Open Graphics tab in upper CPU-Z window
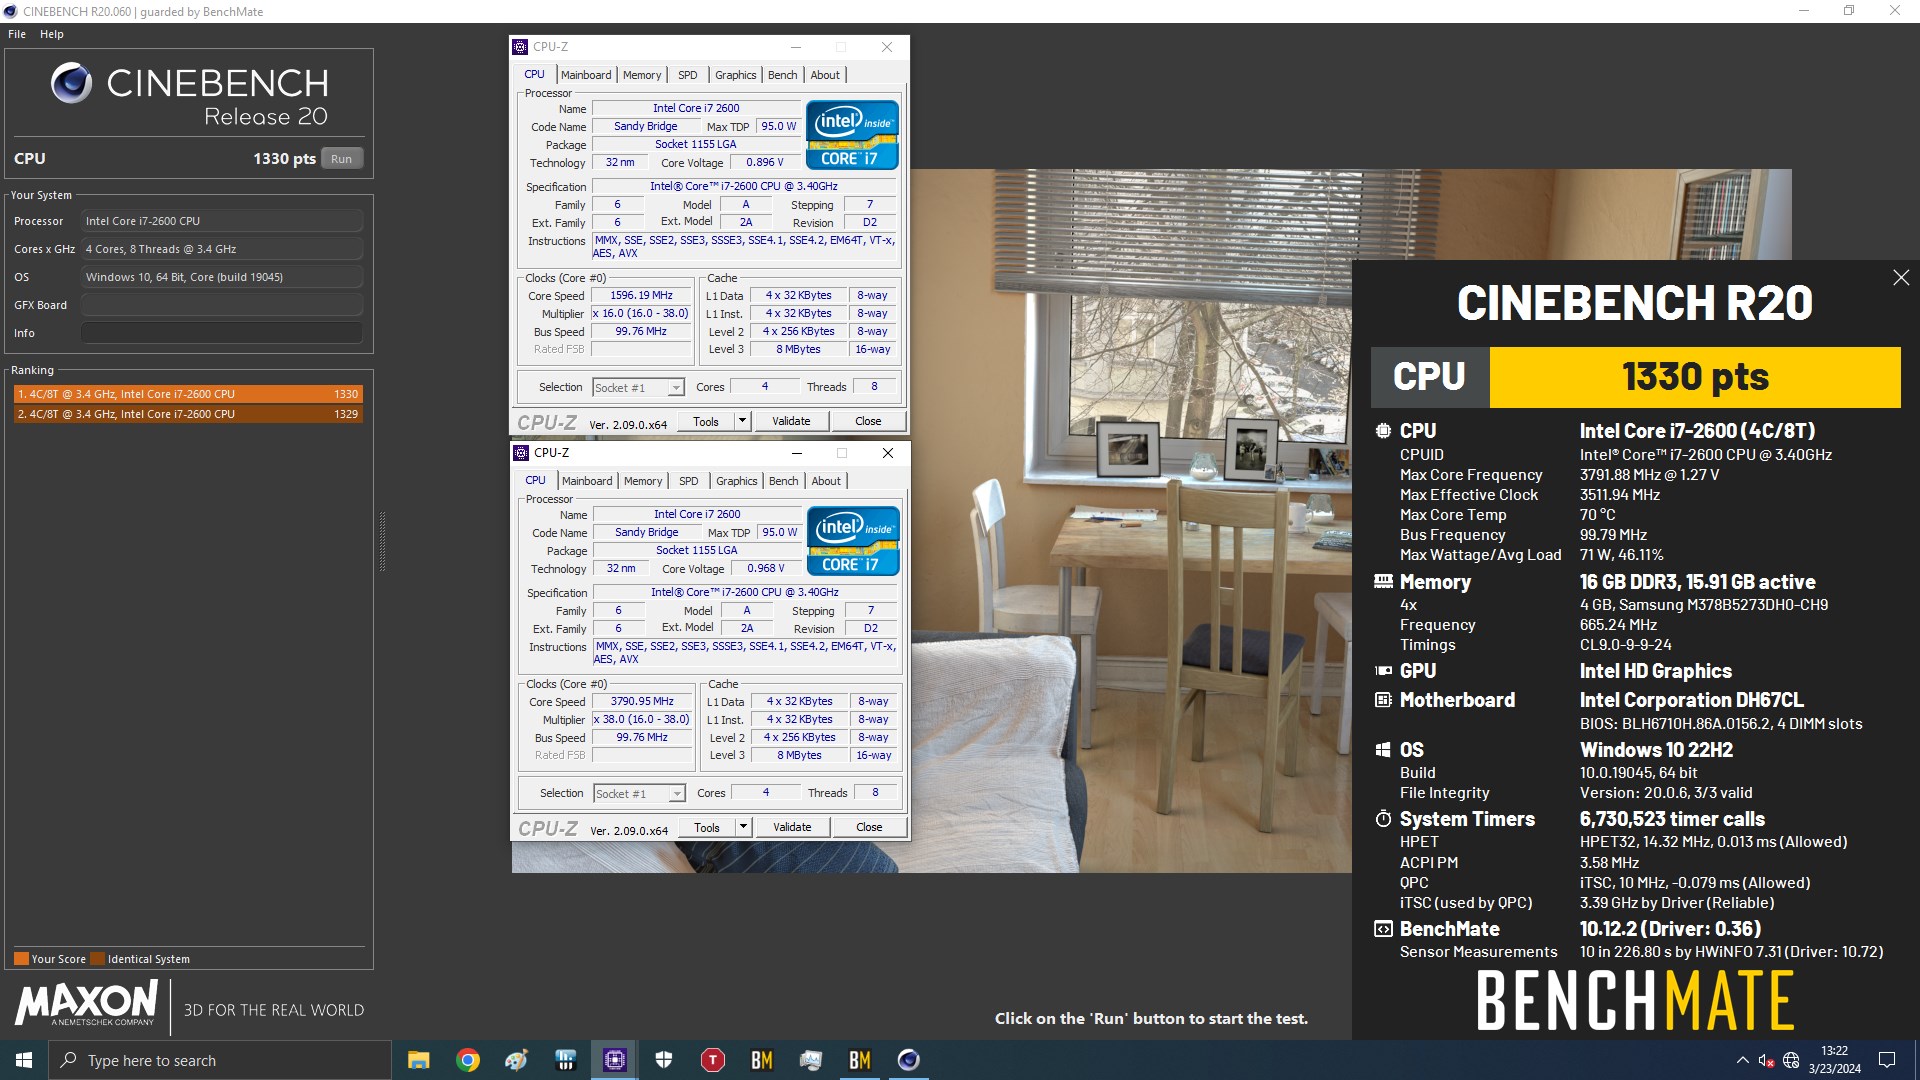1920x1080 pixels. (x=736, y=75)
